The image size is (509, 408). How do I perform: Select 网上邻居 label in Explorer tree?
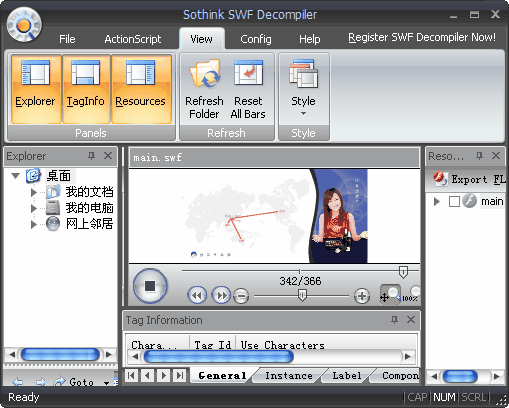89,224
